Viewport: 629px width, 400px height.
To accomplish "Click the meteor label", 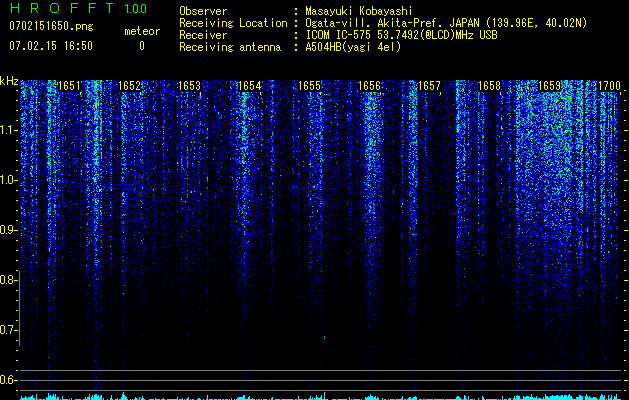I will point(142,31).
